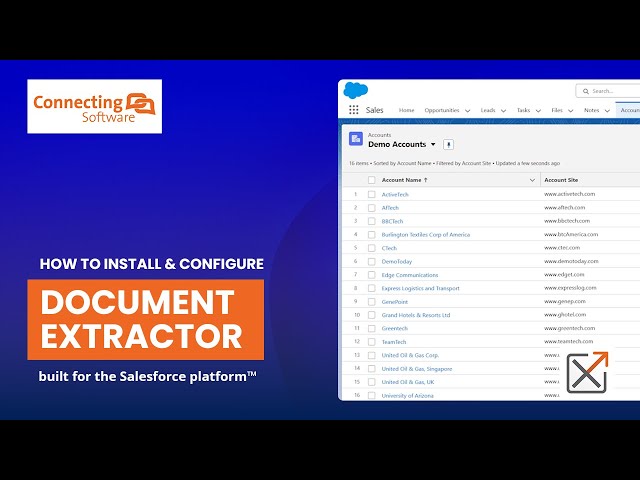This screenshot has width=640, height=480.
Task: Check the University of Arizona row checkbox
Action: 371,396
